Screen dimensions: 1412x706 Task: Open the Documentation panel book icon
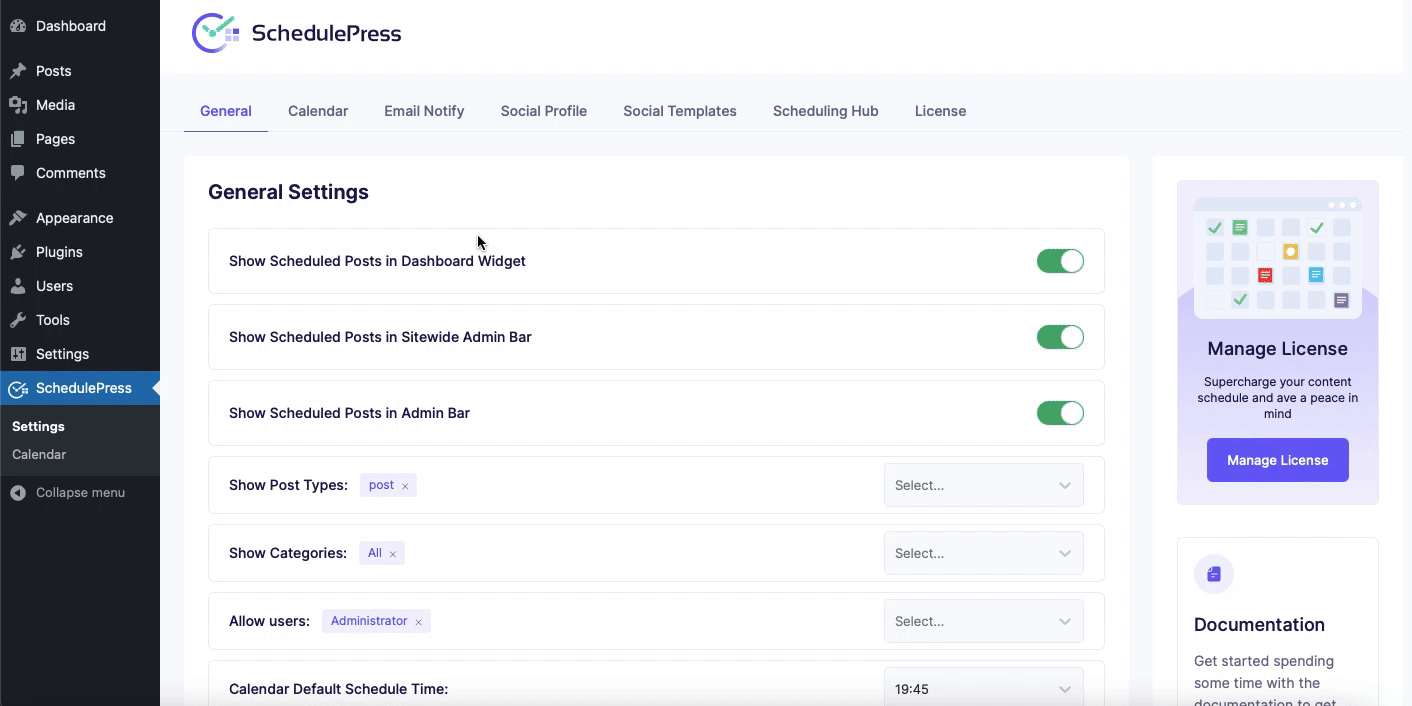point(1214,573)
